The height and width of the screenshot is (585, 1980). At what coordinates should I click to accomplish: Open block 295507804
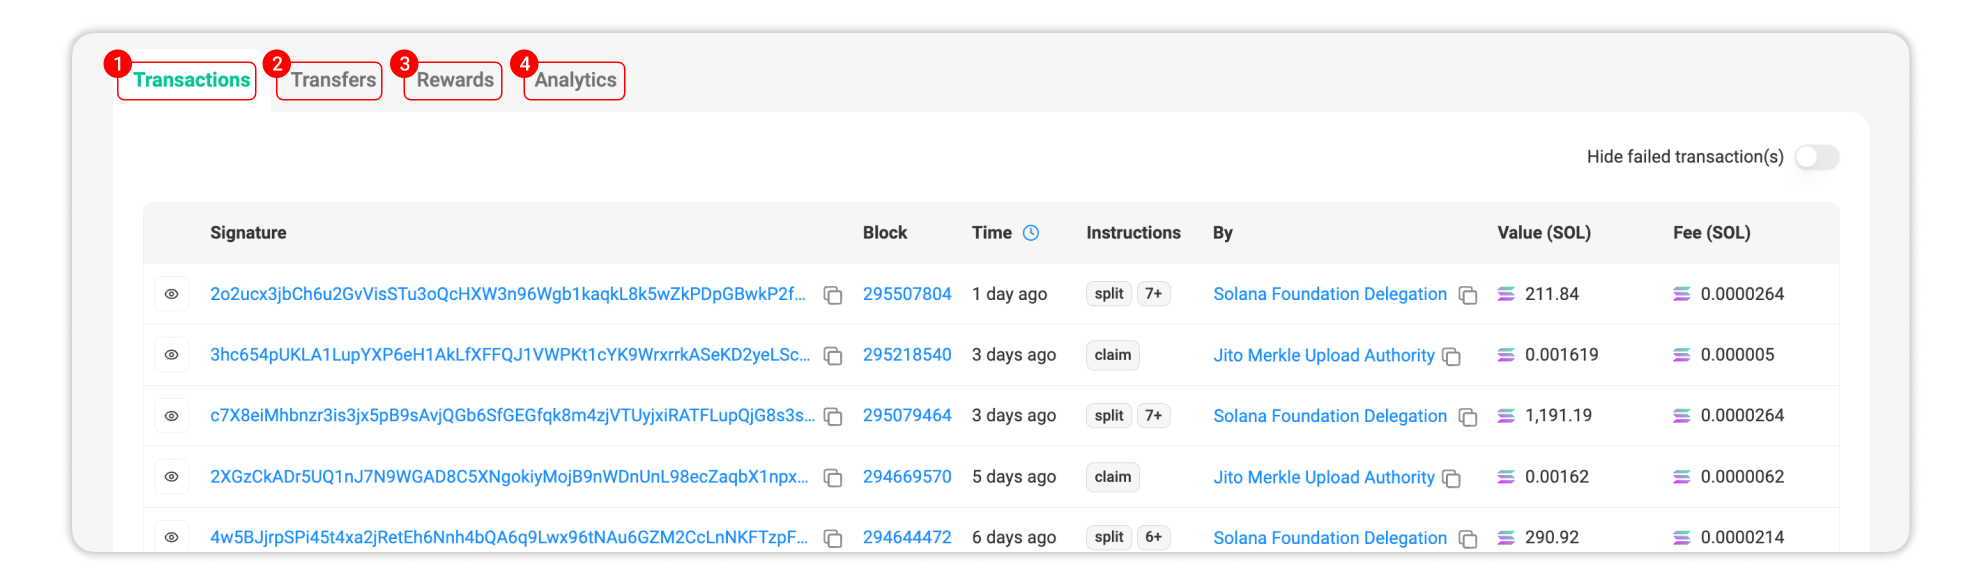pyautogui.click(x=907, y=294)
